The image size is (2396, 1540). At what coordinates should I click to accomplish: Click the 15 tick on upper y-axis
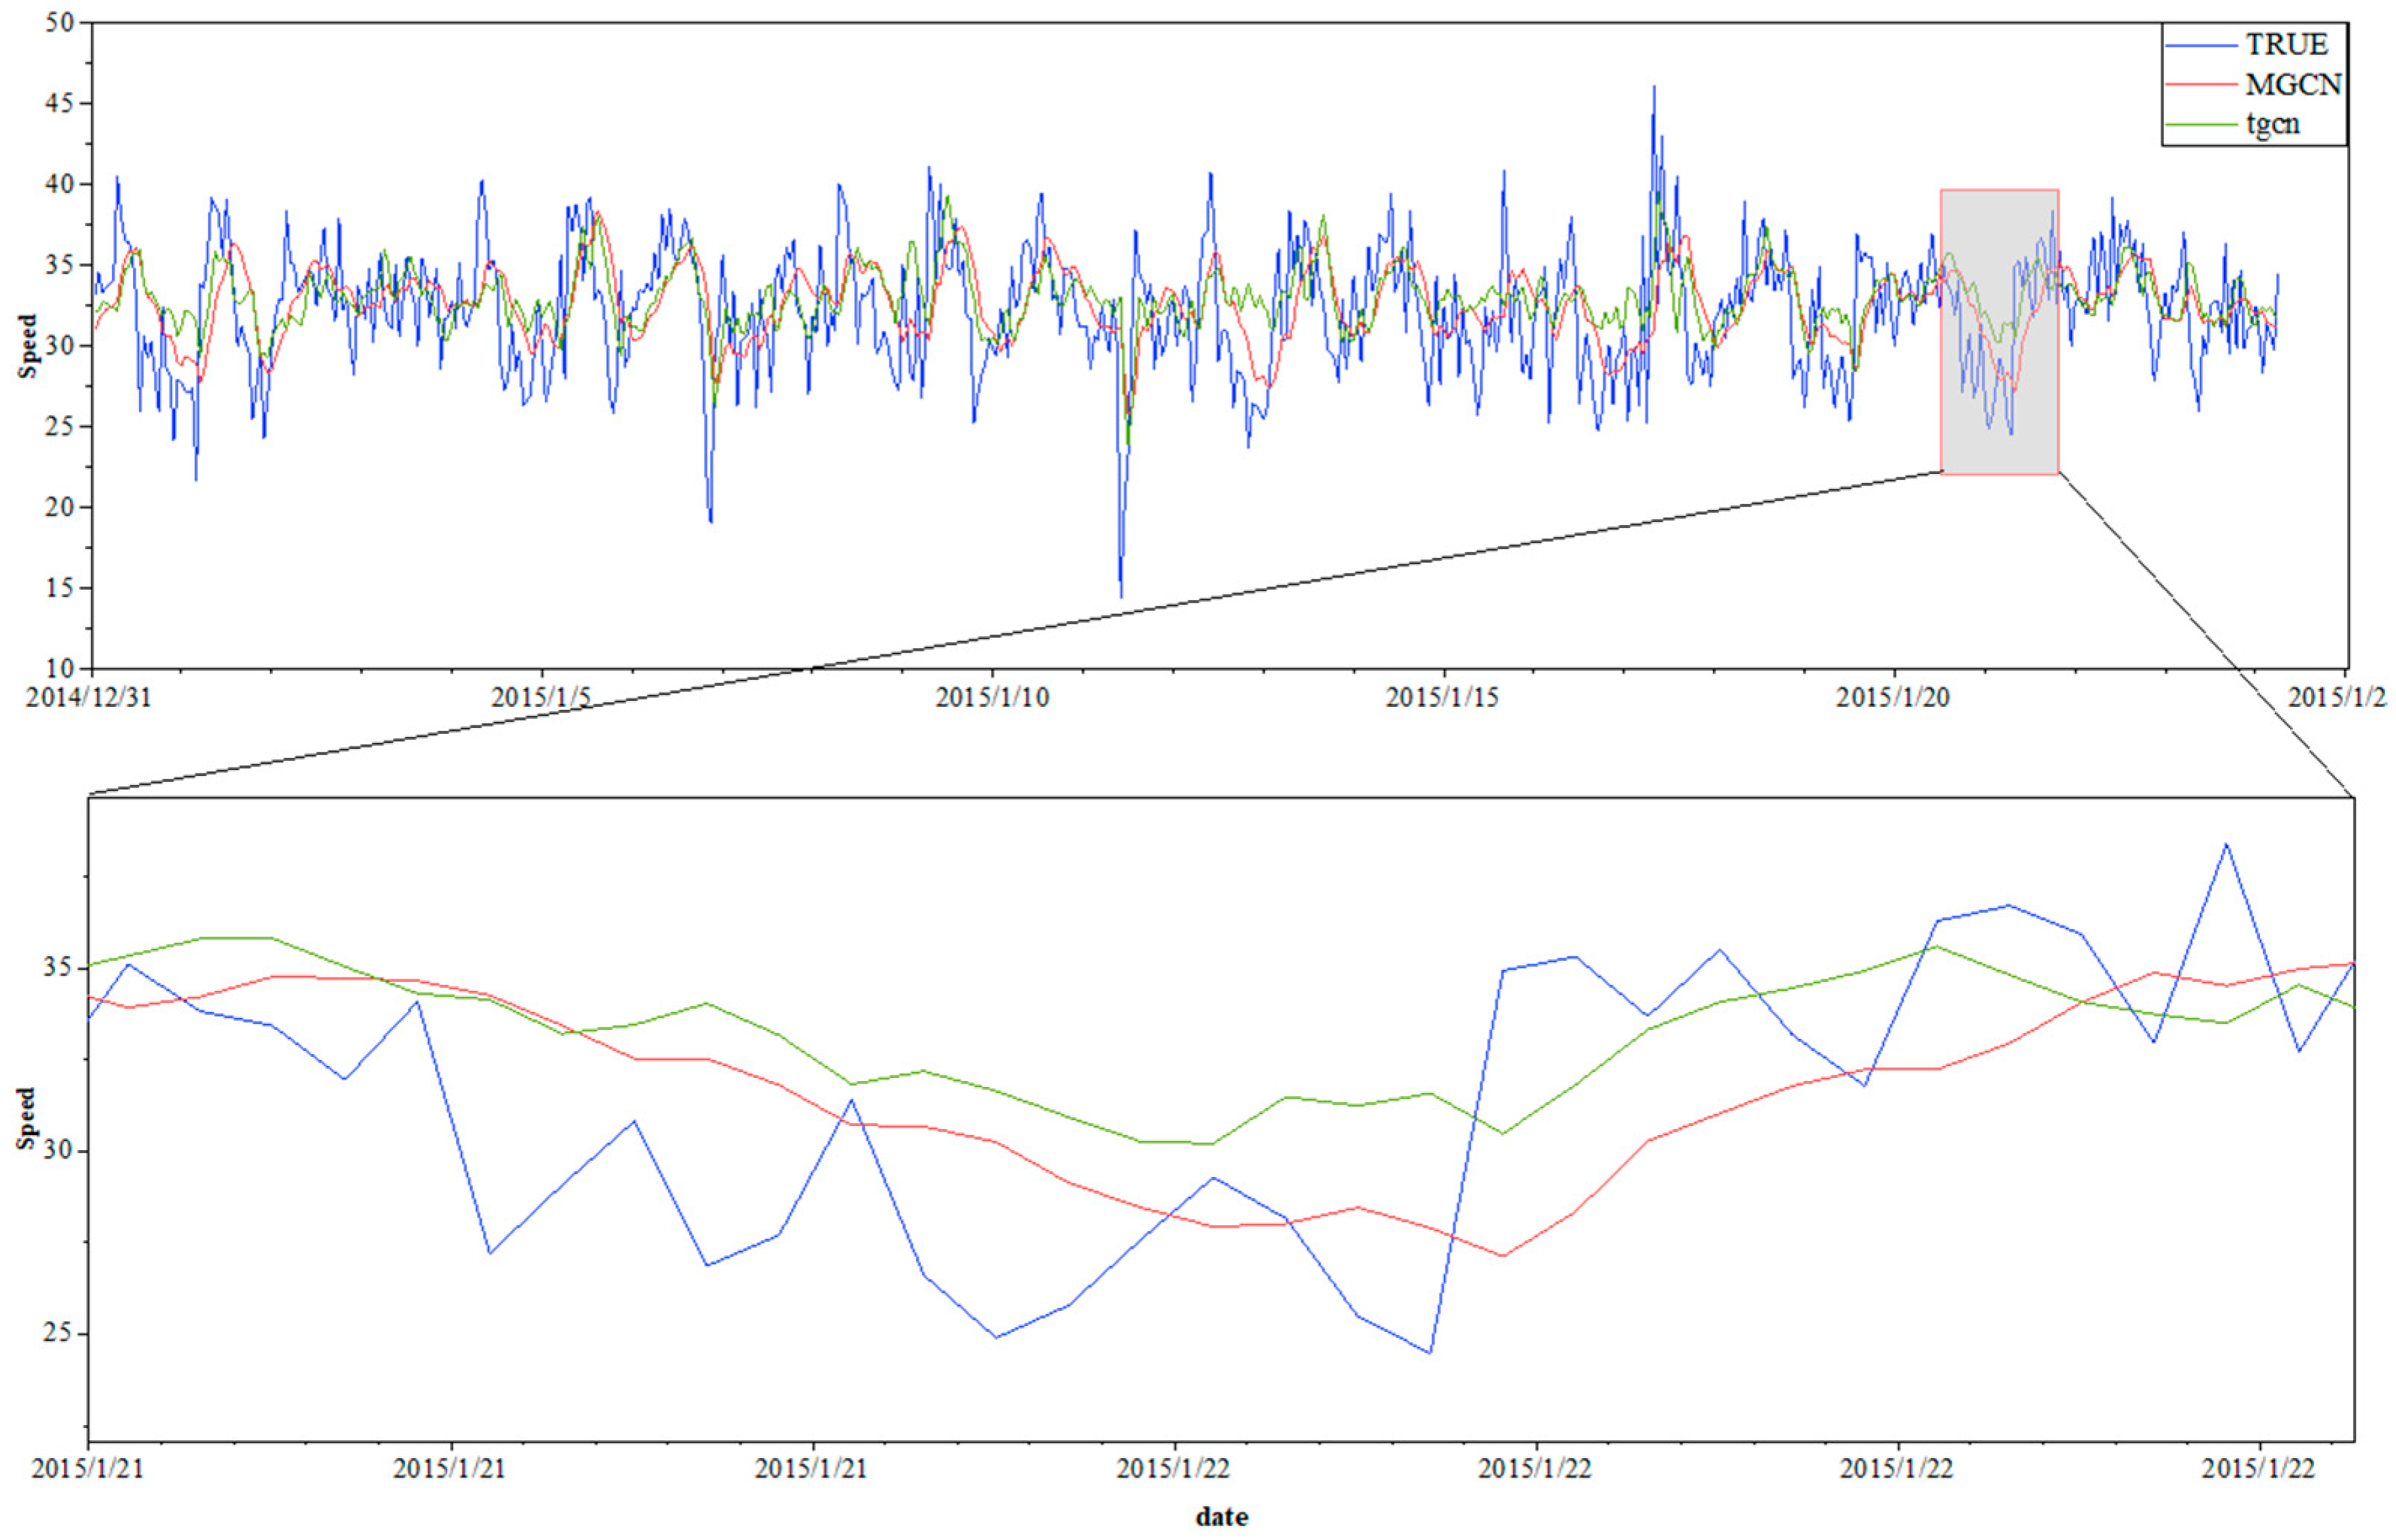coord(60,588)
